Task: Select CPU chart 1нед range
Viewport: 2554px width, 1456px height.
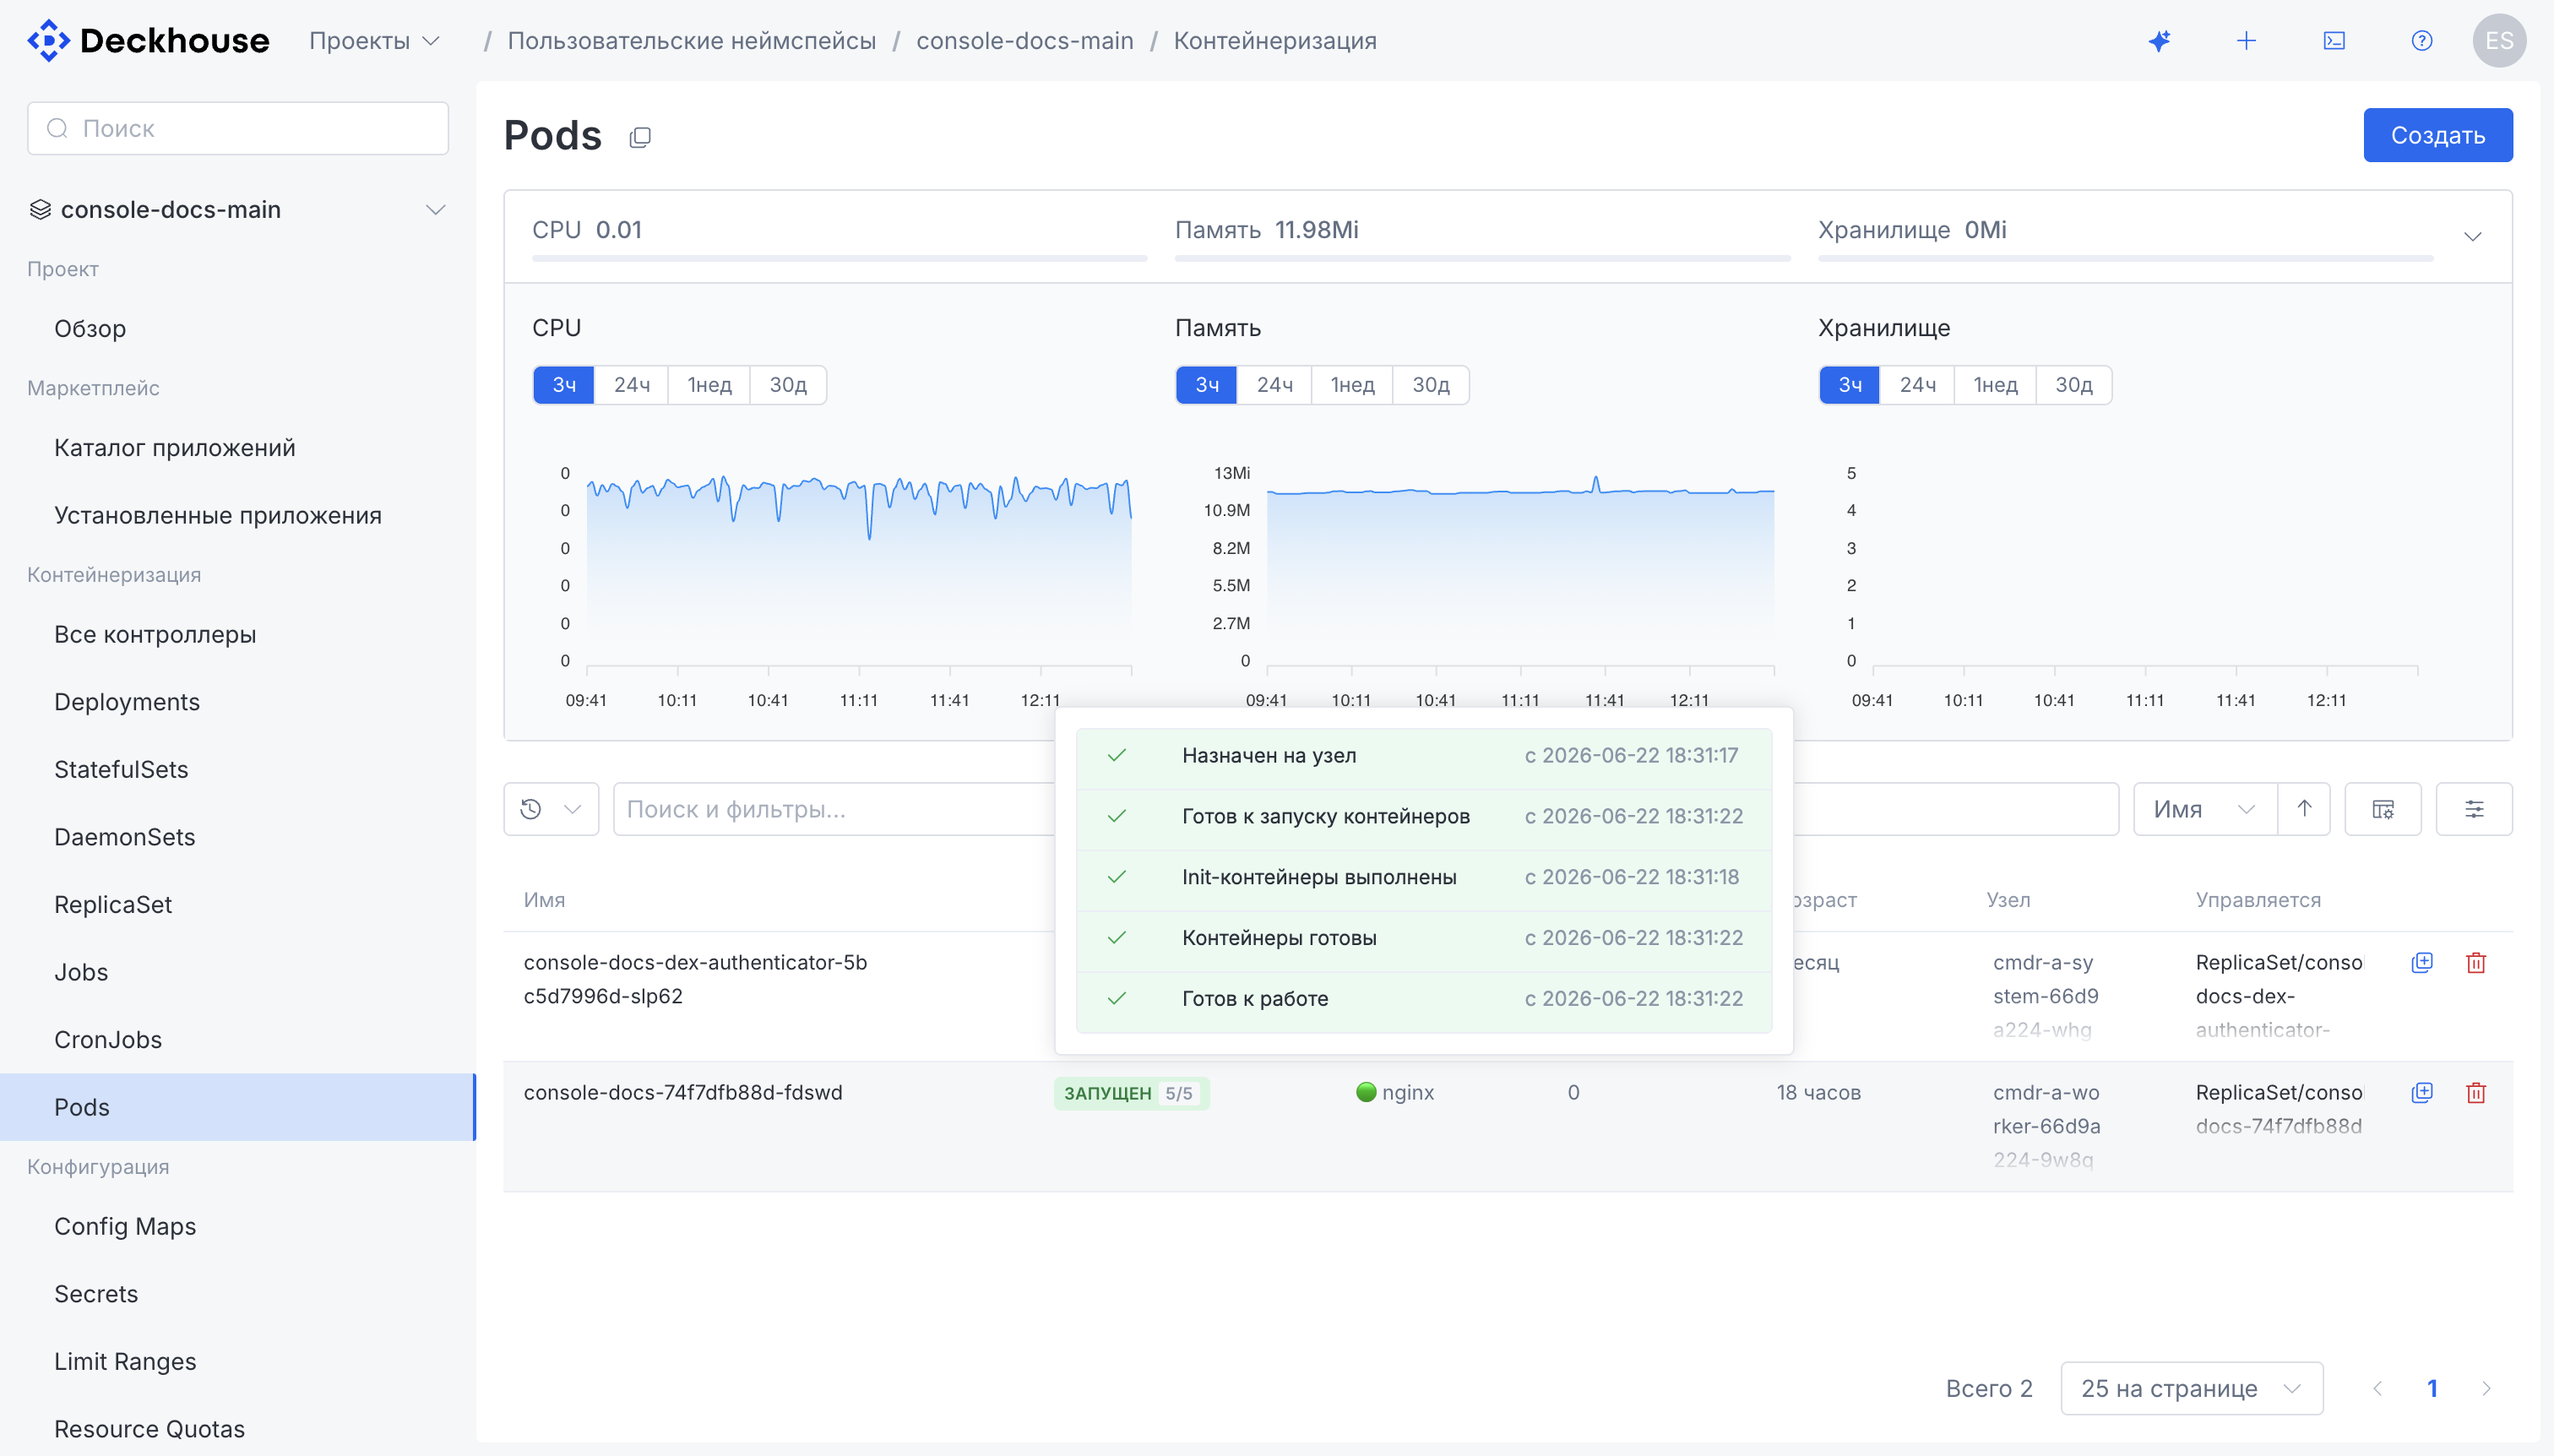Action: [x=709, y=385]
